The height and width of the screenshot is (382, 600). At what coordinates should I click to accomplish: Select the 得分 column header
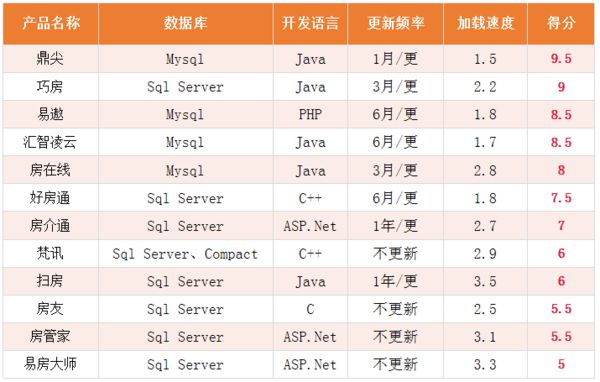(561, 23)
